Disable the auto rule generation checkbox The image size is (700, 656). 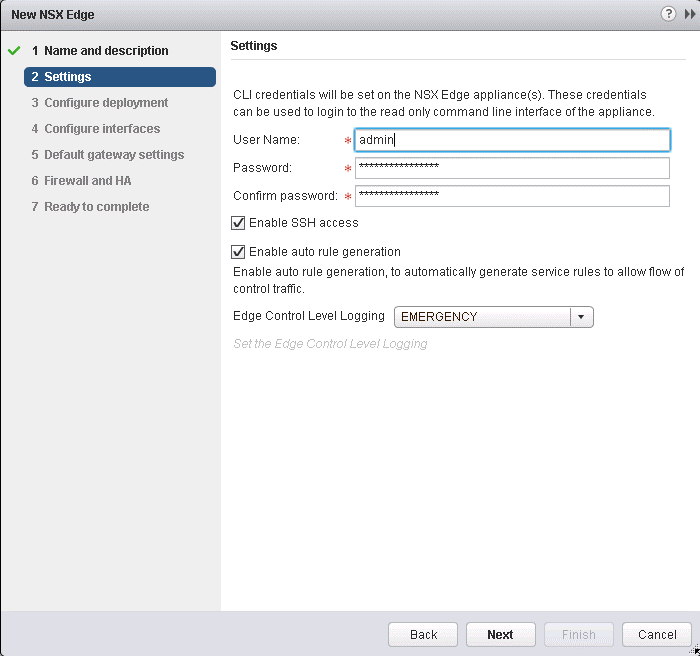coord(238,252)
